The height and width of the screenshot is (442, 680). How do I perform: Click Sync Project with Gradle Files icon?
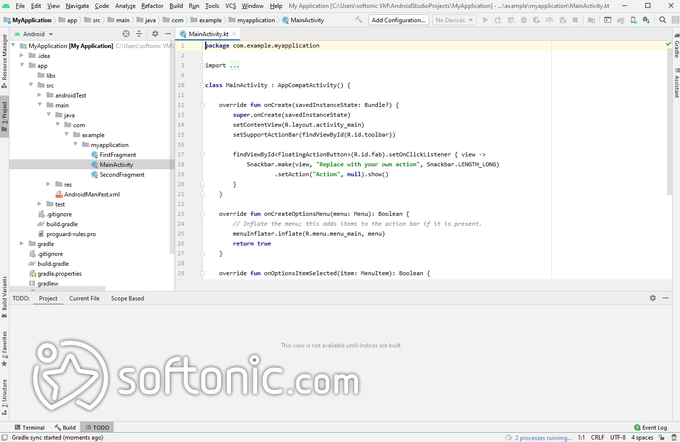(x=621, y=20)
